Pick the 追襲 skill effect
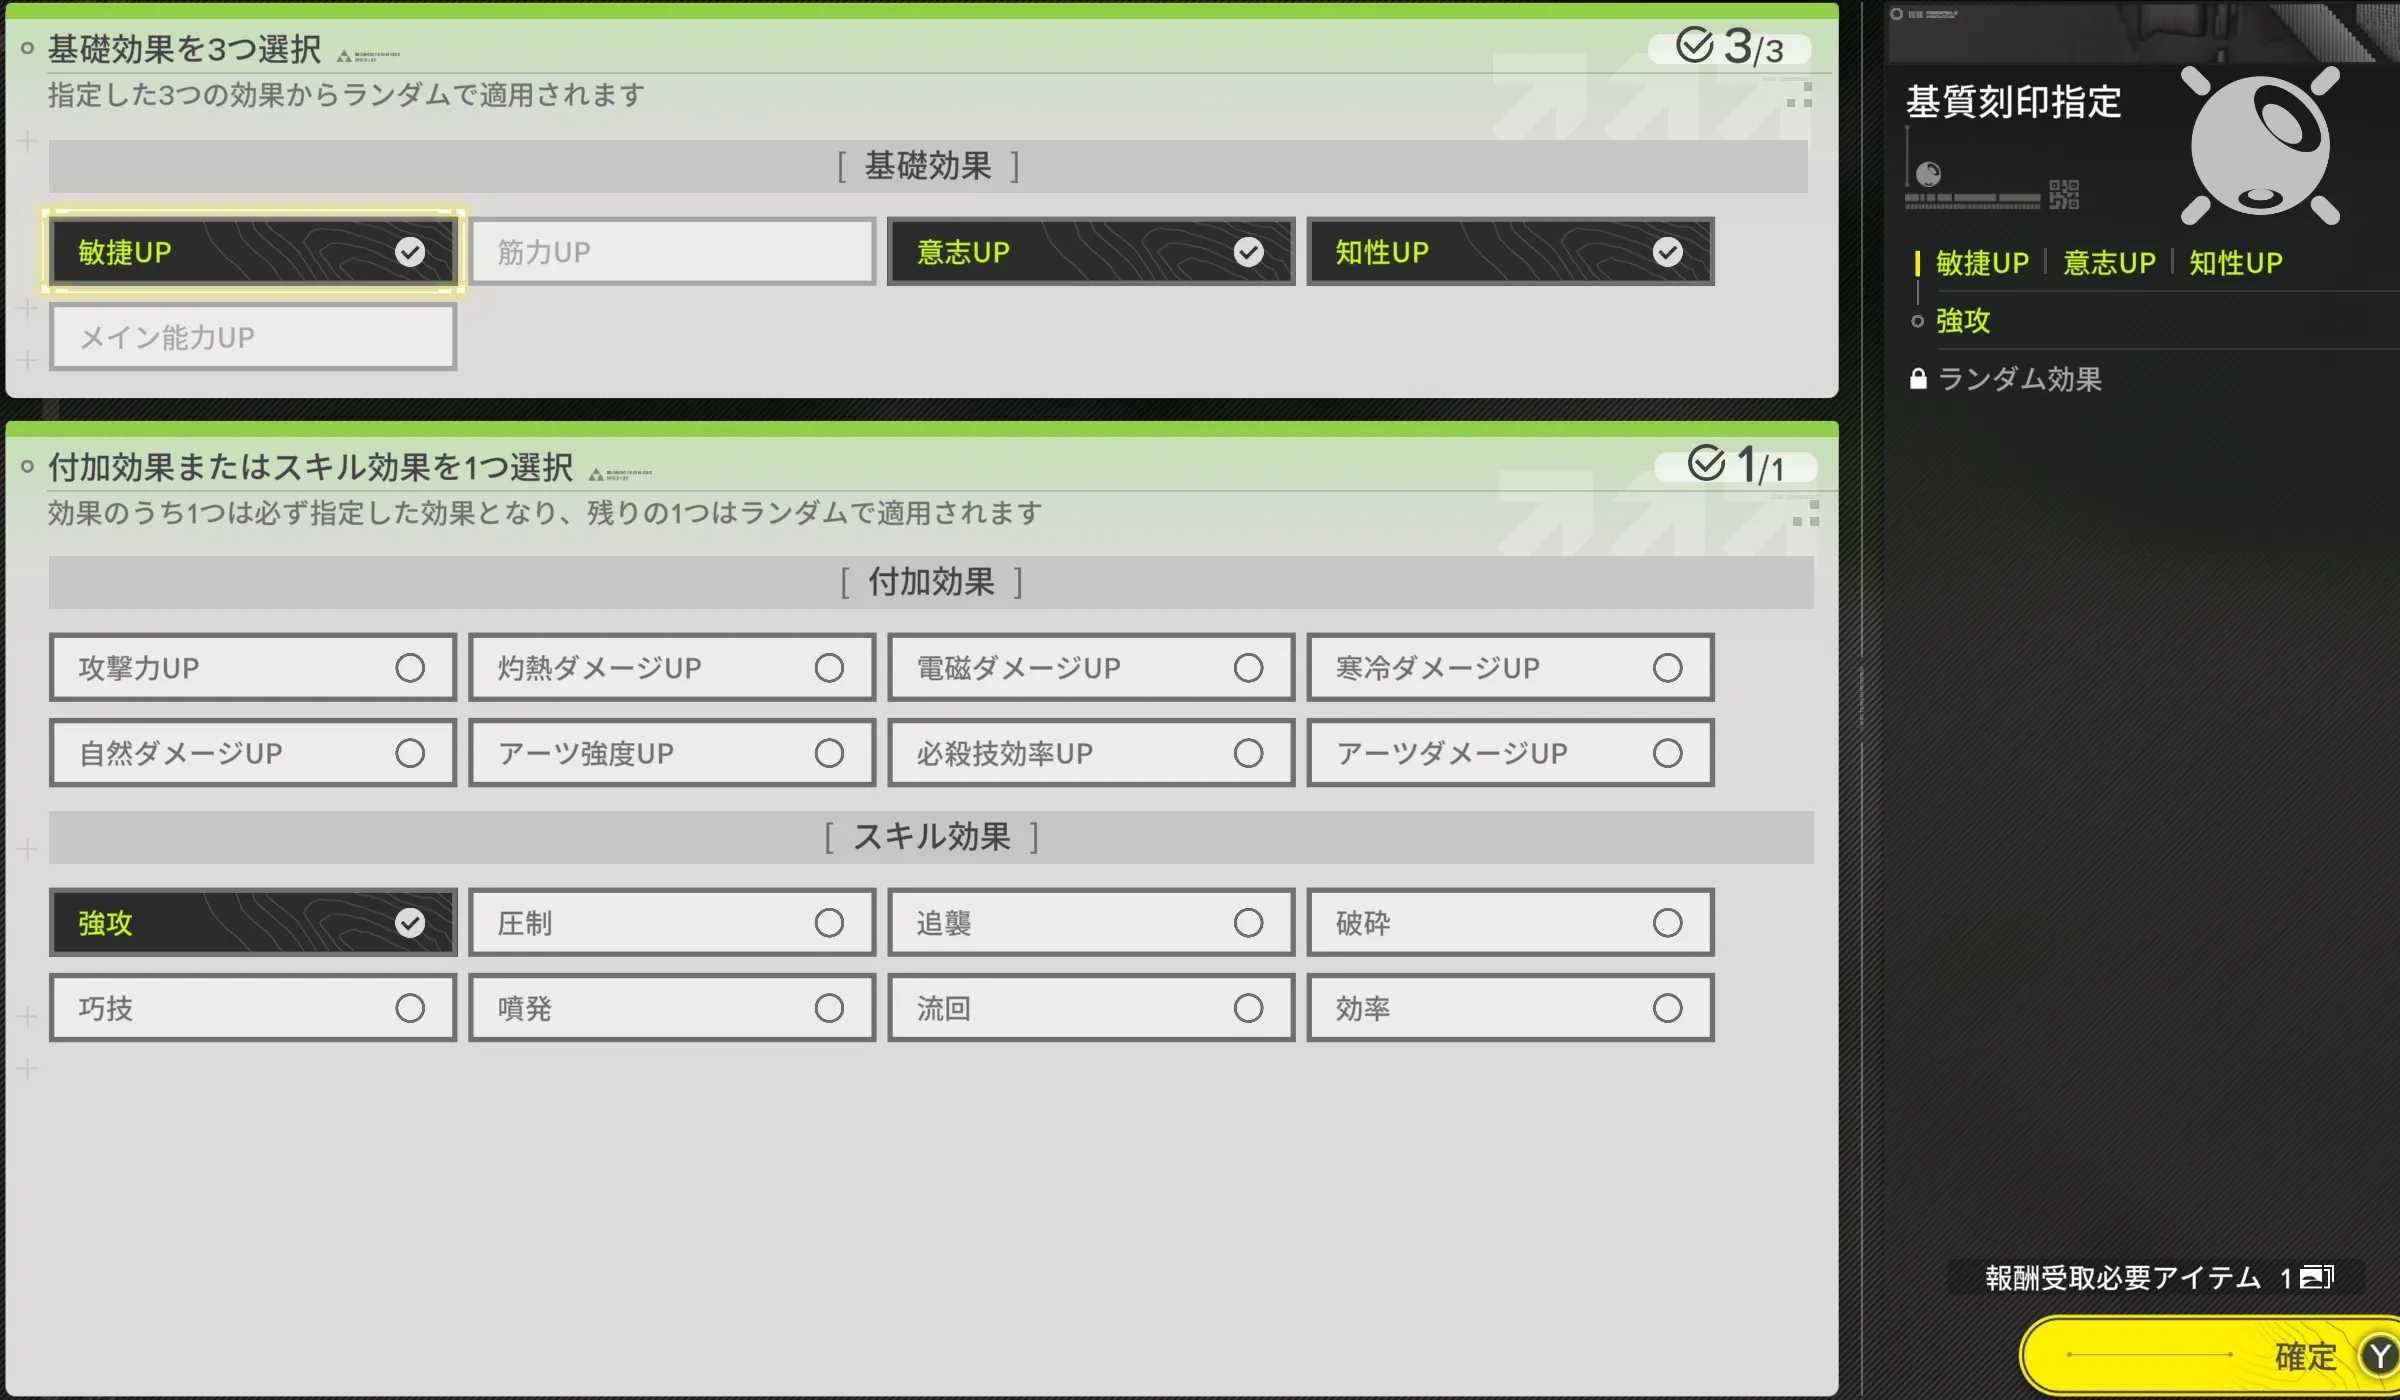 click(x=1090, y=923)
